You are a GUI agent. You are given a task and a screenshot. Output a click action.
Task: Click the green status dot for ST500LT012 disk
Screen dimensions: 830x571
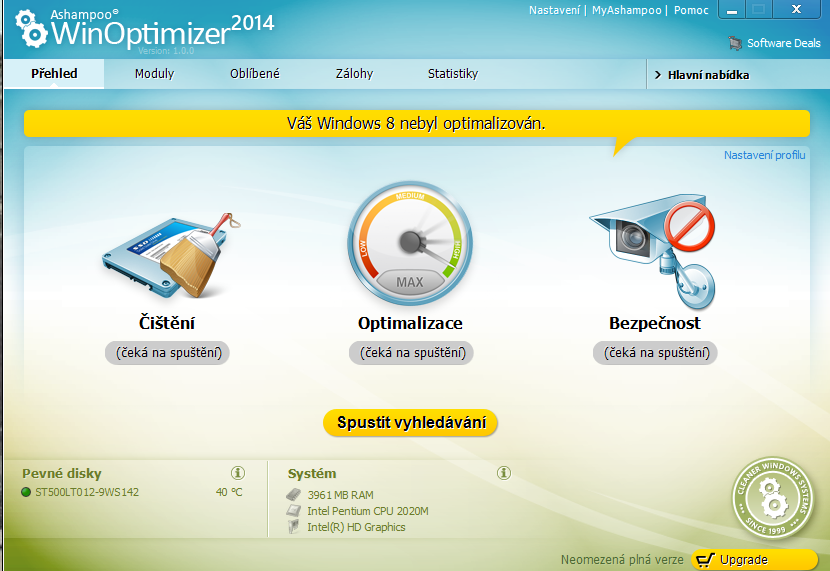(26, 492)
